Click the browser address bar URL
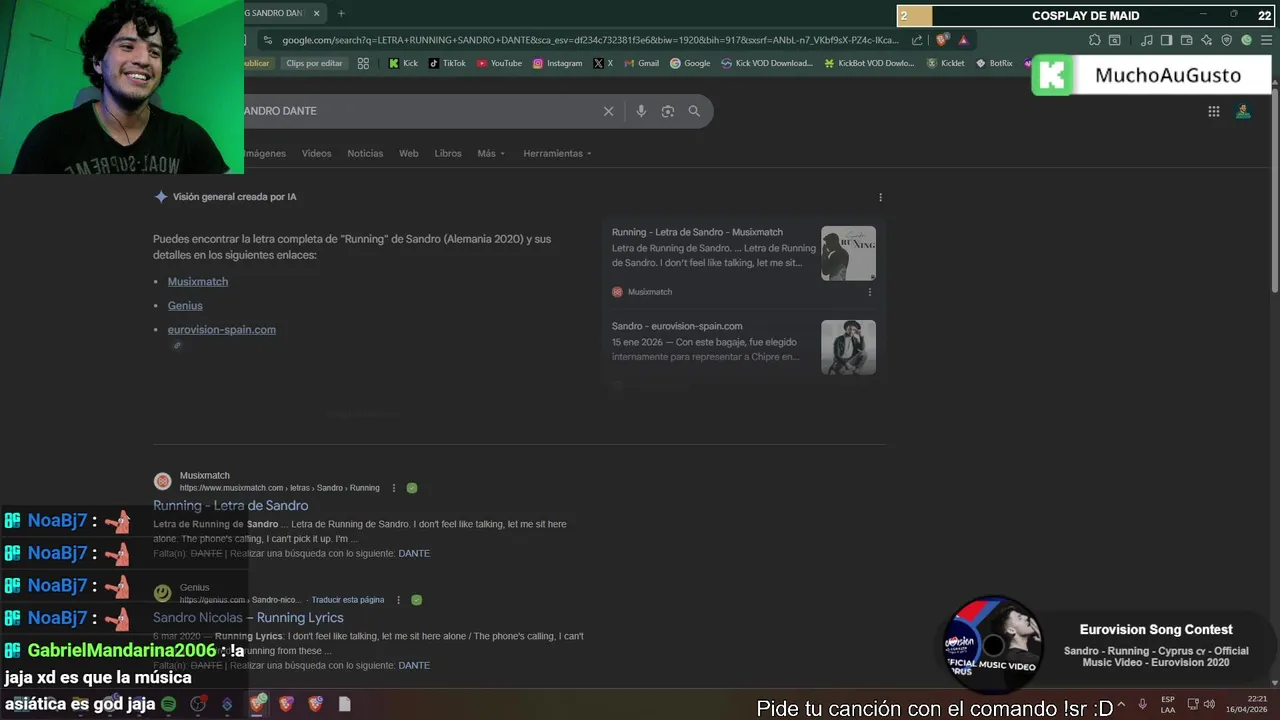Viewport: 1280px width, 720px height. 590,40
